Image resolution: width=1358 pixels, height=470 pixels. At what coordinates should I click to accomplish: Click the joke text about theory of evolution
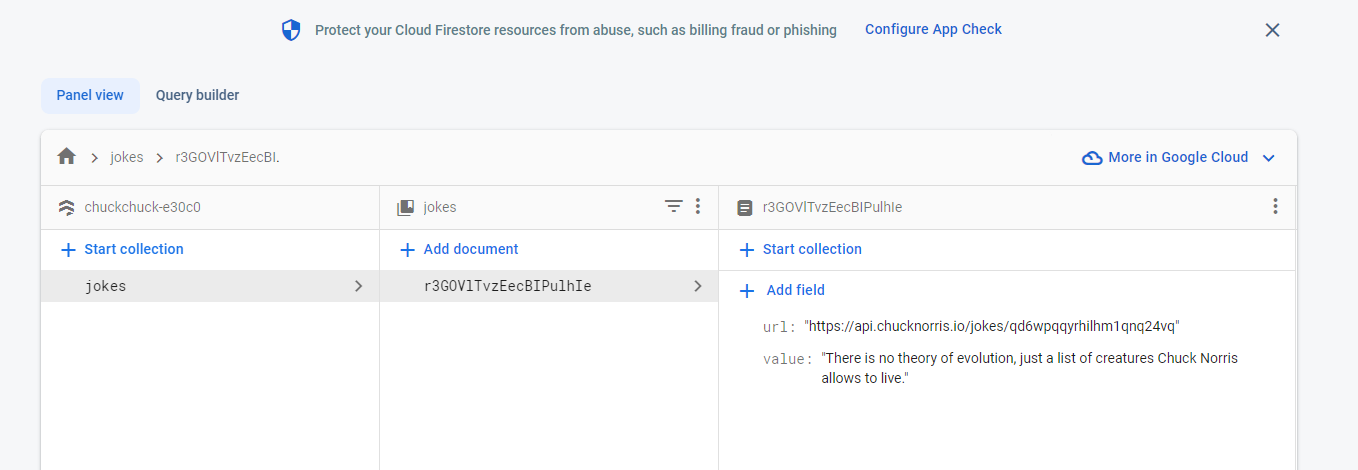pyautogui.click(x=1030, y=368)
